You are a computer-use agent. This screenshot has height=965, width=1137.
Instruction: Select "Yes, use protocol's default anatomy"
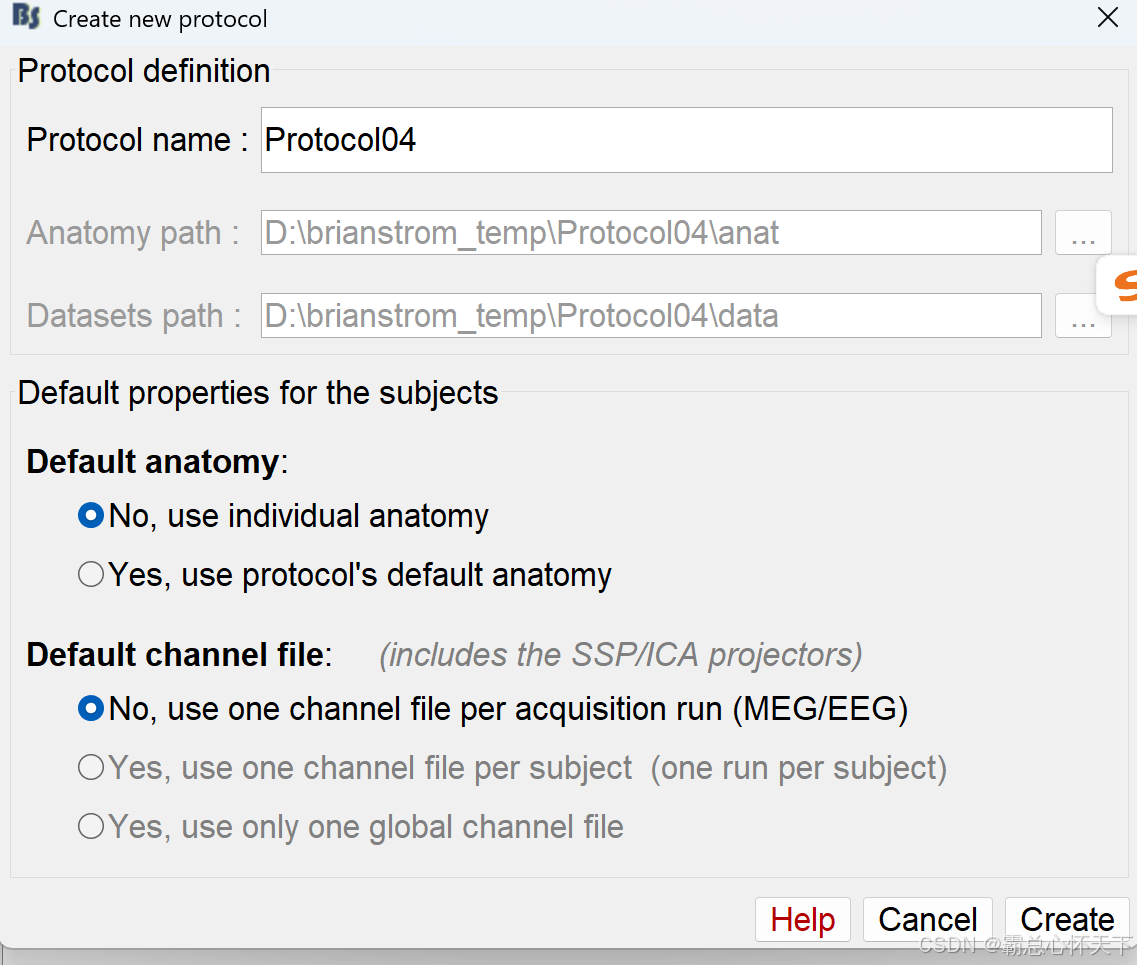pyautogui.click(x=91, y=575)
